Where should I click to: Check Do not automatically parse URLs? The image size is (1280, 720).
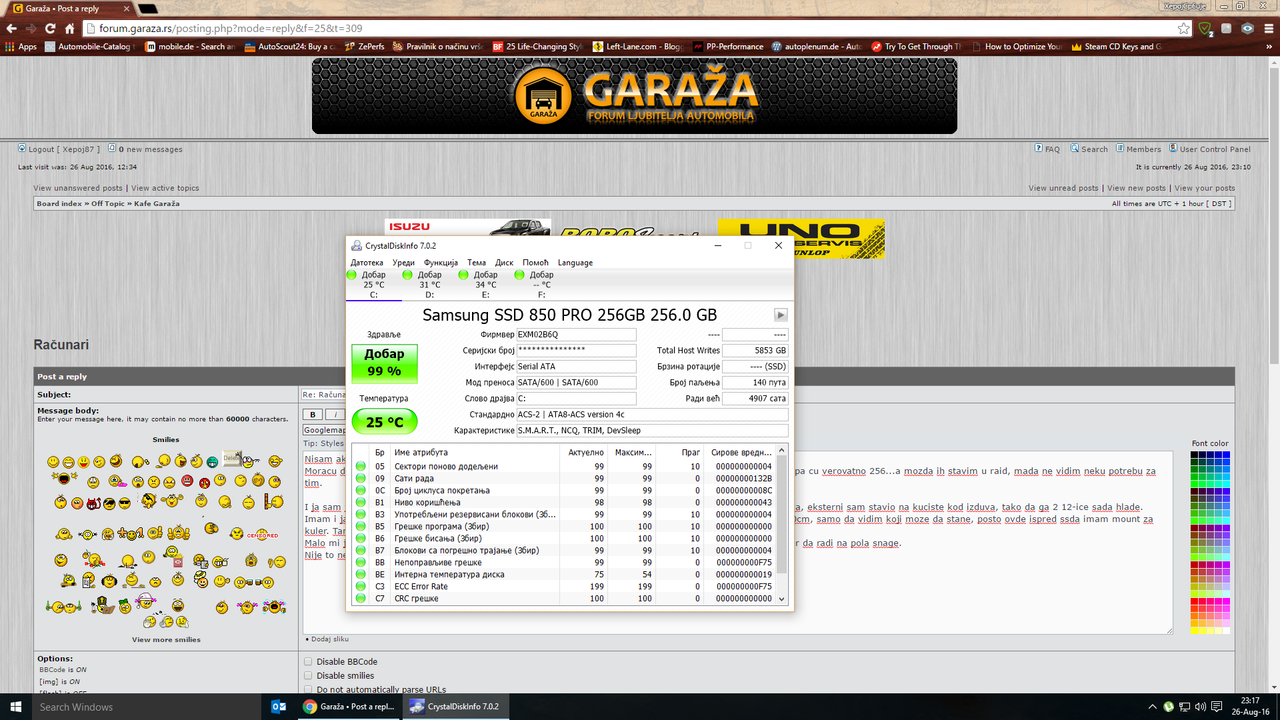coord(308,689)
